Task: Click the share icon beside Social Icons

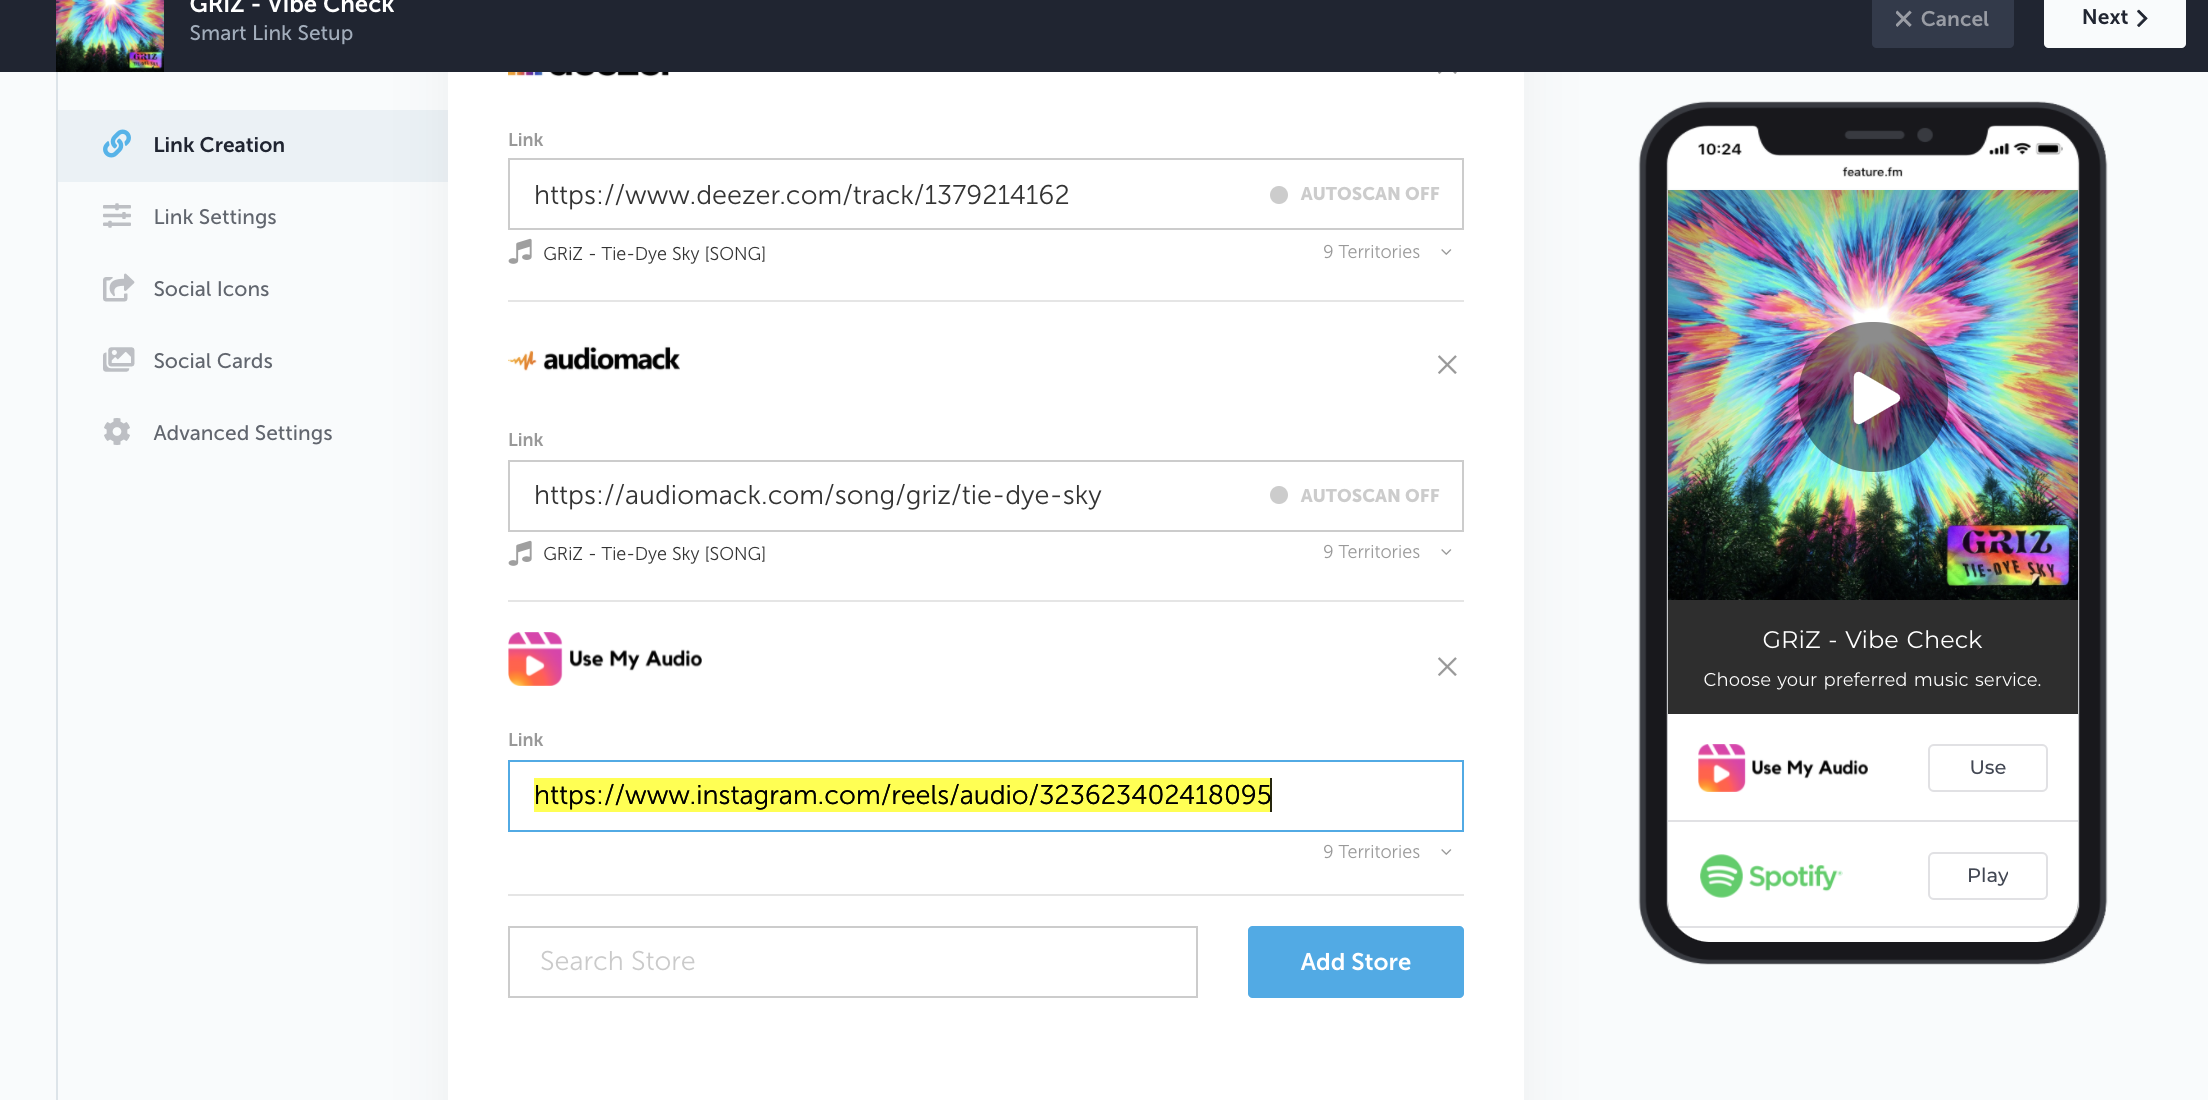Action: [x=118, y=288]
